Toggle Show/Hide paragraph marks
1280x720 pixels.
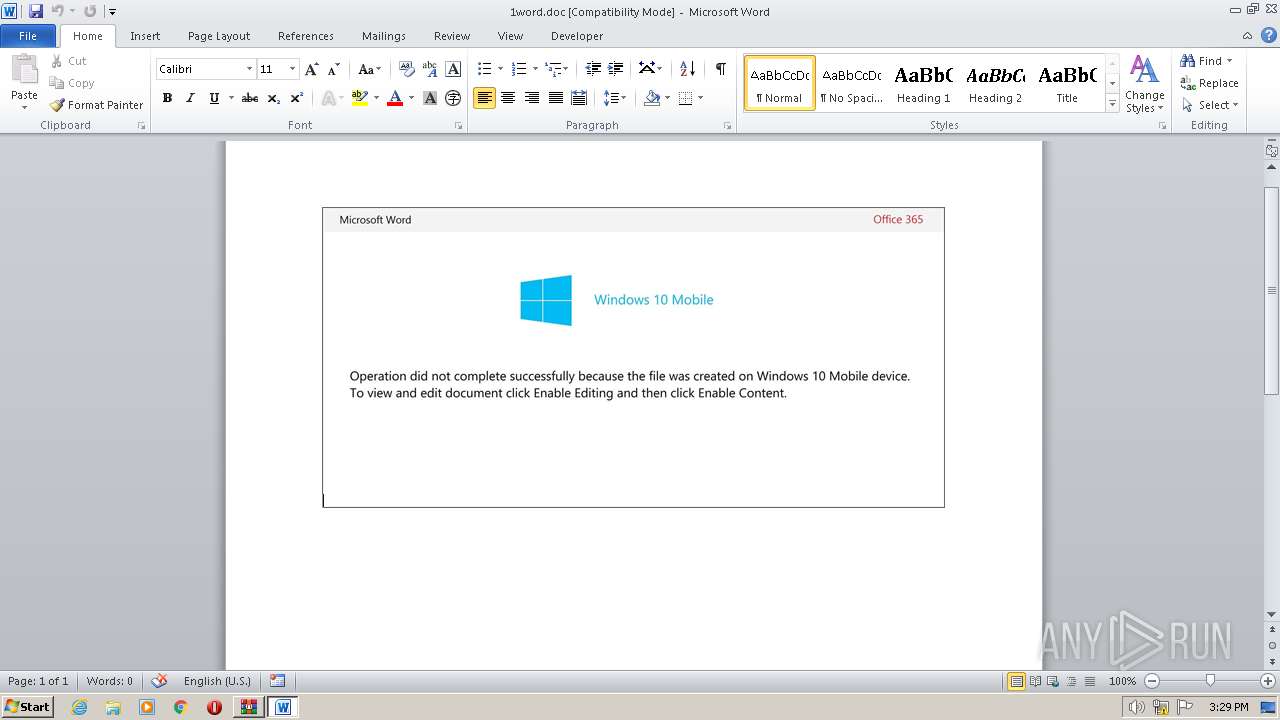click(x=720, y=69)
